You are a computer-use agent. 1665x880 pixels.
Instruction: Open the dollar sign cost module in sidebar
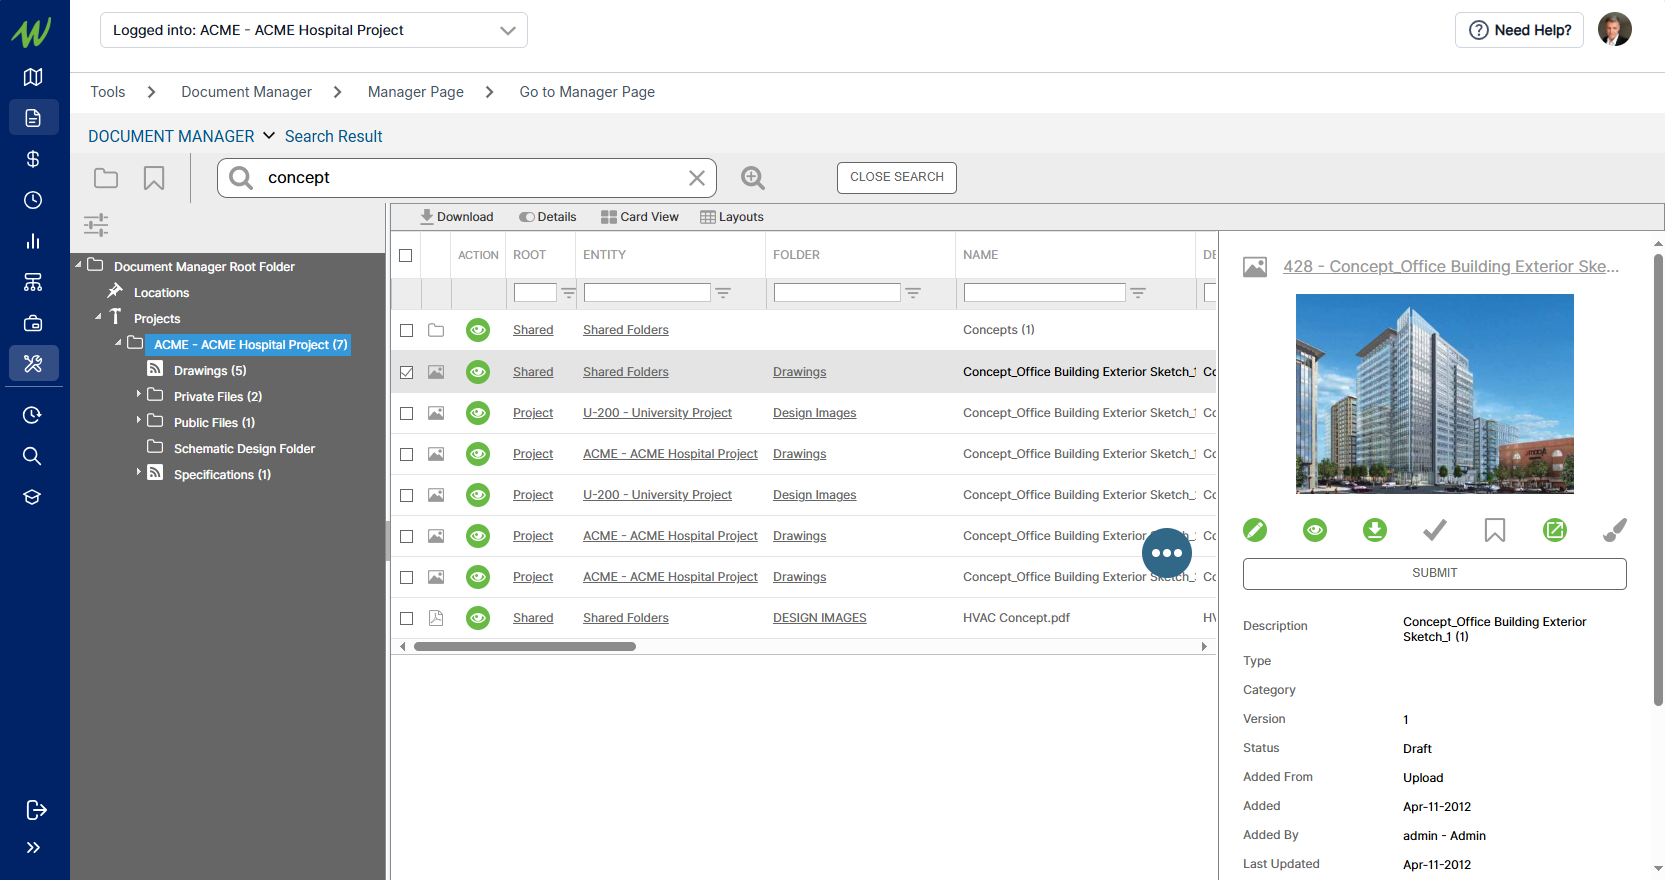33,159
